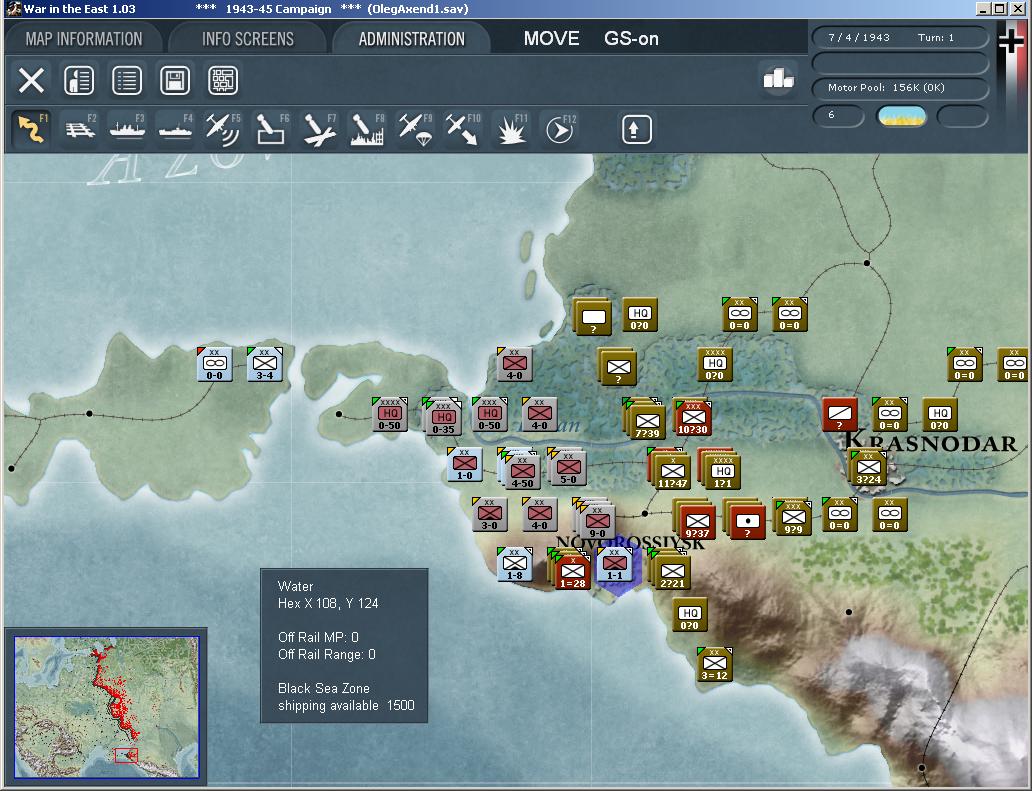This screenshot has height=791, width=1032.
Task: Click the clear-weather sky indicator
Action: click(x=902, y=116)
